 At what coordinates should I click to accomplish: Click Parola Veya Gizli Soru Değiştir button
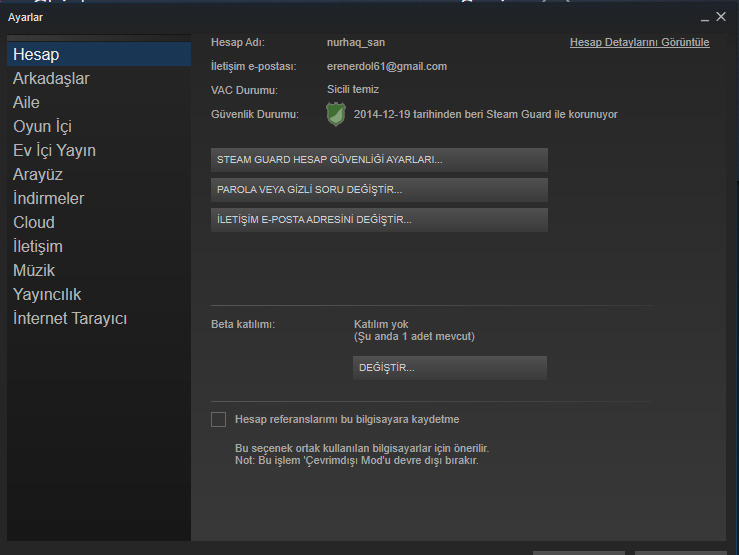point(379,190)
